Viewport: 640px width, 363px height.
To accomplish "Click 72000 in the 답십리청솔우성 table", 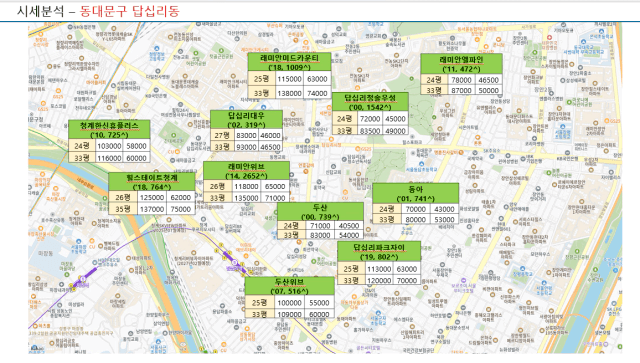I will coord(370,119).
